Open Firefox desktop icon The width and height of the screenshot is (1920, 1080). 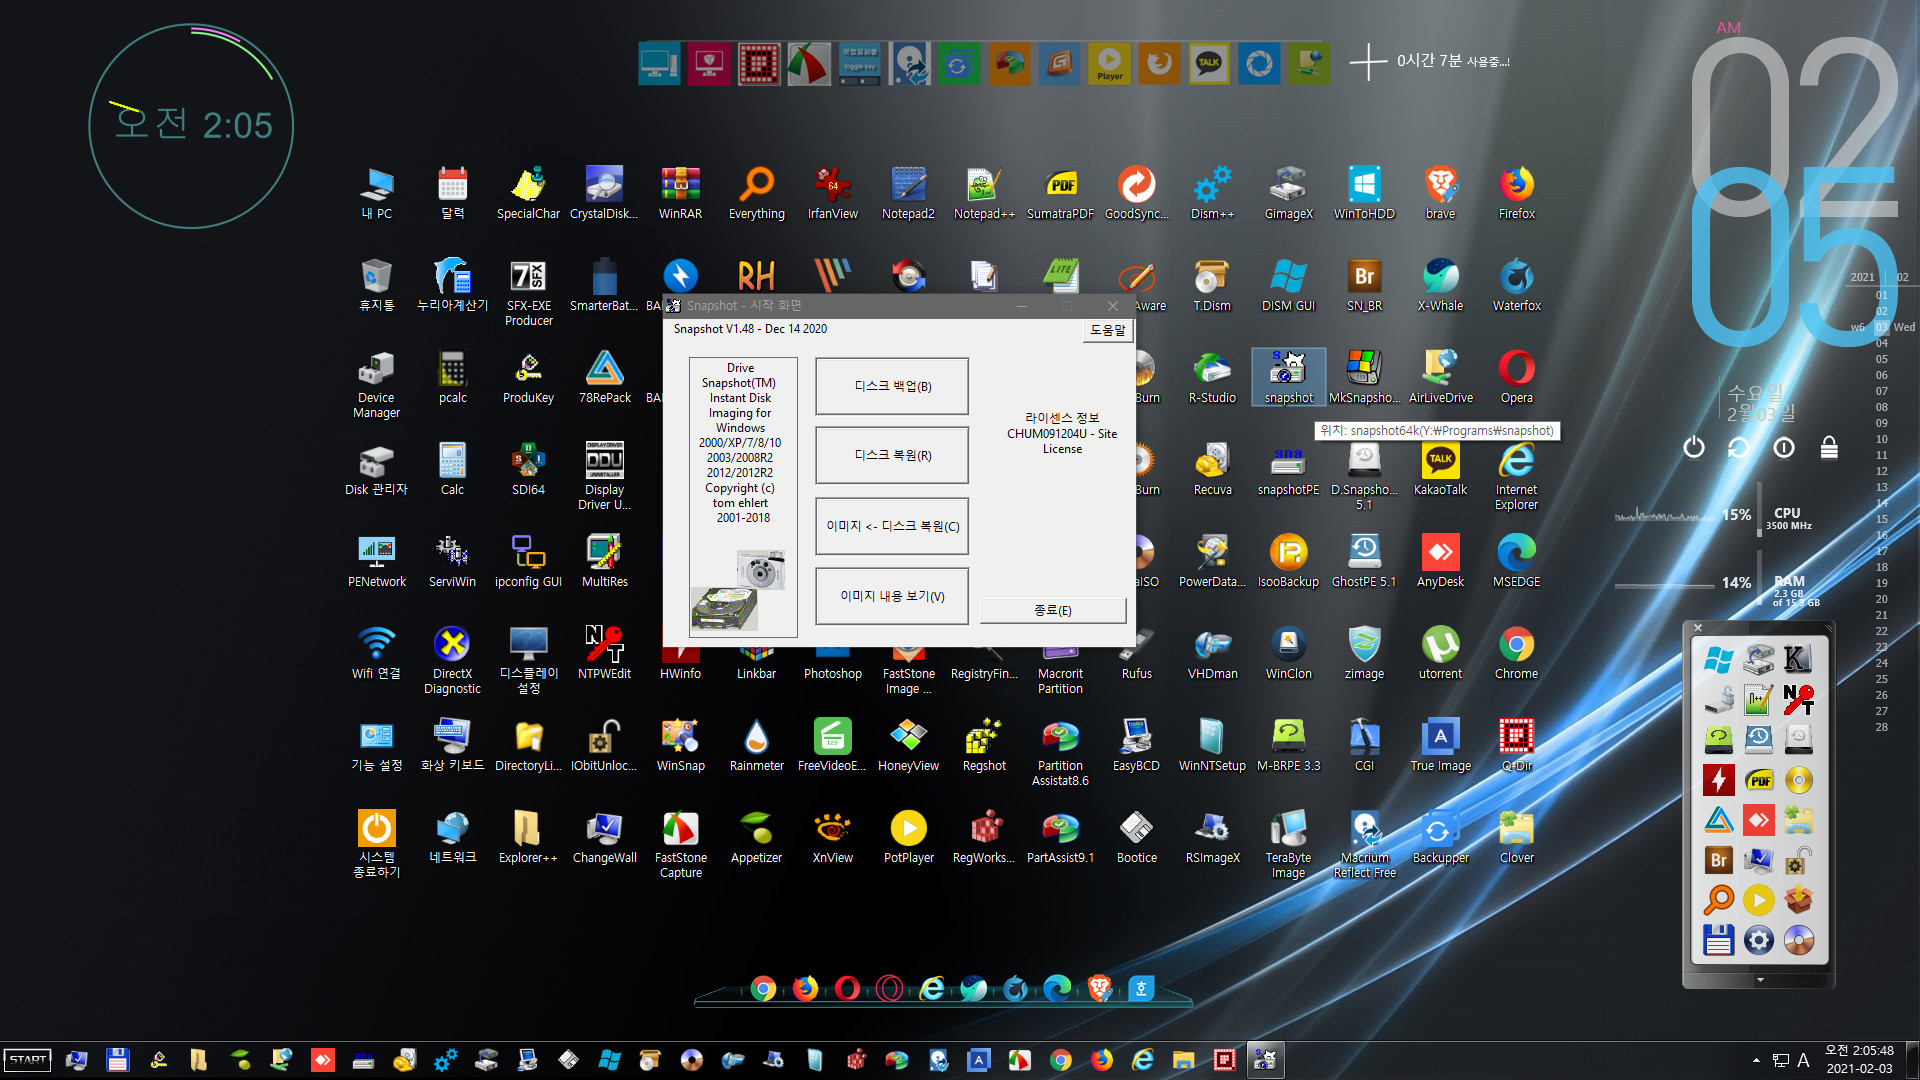[x=1516, y=193]
